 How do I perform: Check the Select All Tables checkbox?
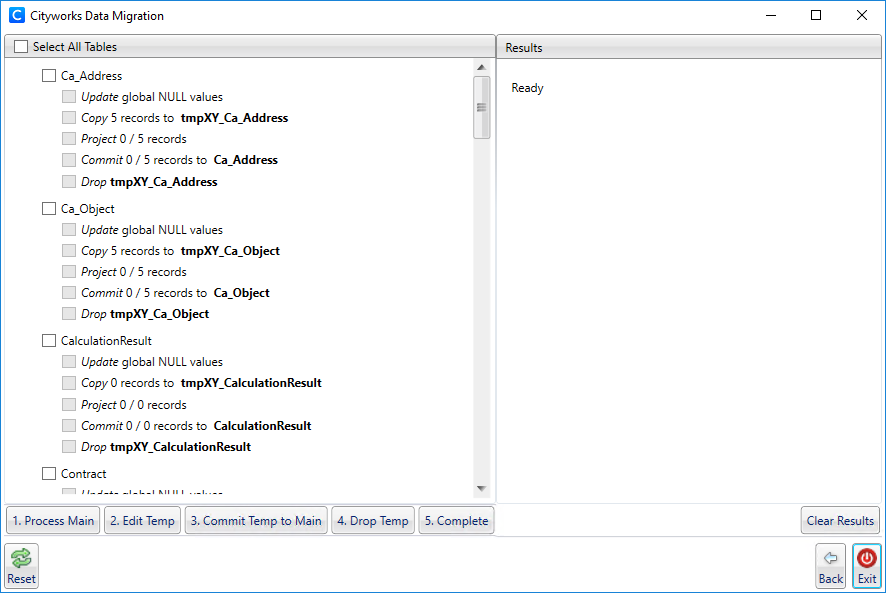coord(21,46)
